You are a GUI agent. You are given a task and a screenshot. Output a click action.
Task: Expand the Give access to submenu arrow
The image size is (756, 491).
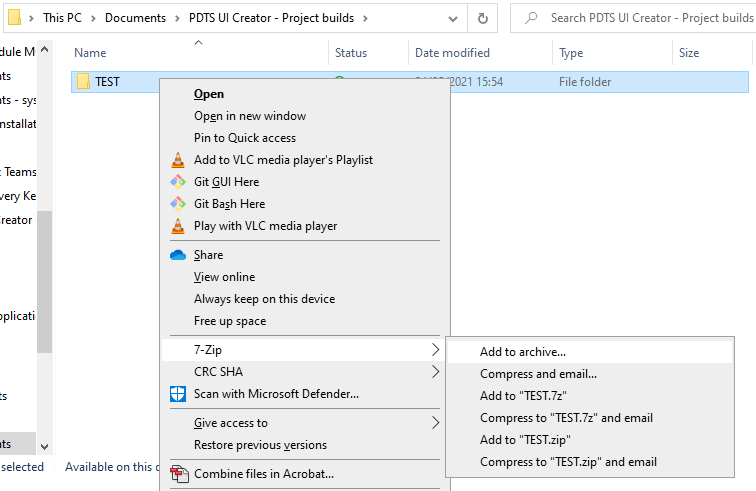(x=435, y=423)
